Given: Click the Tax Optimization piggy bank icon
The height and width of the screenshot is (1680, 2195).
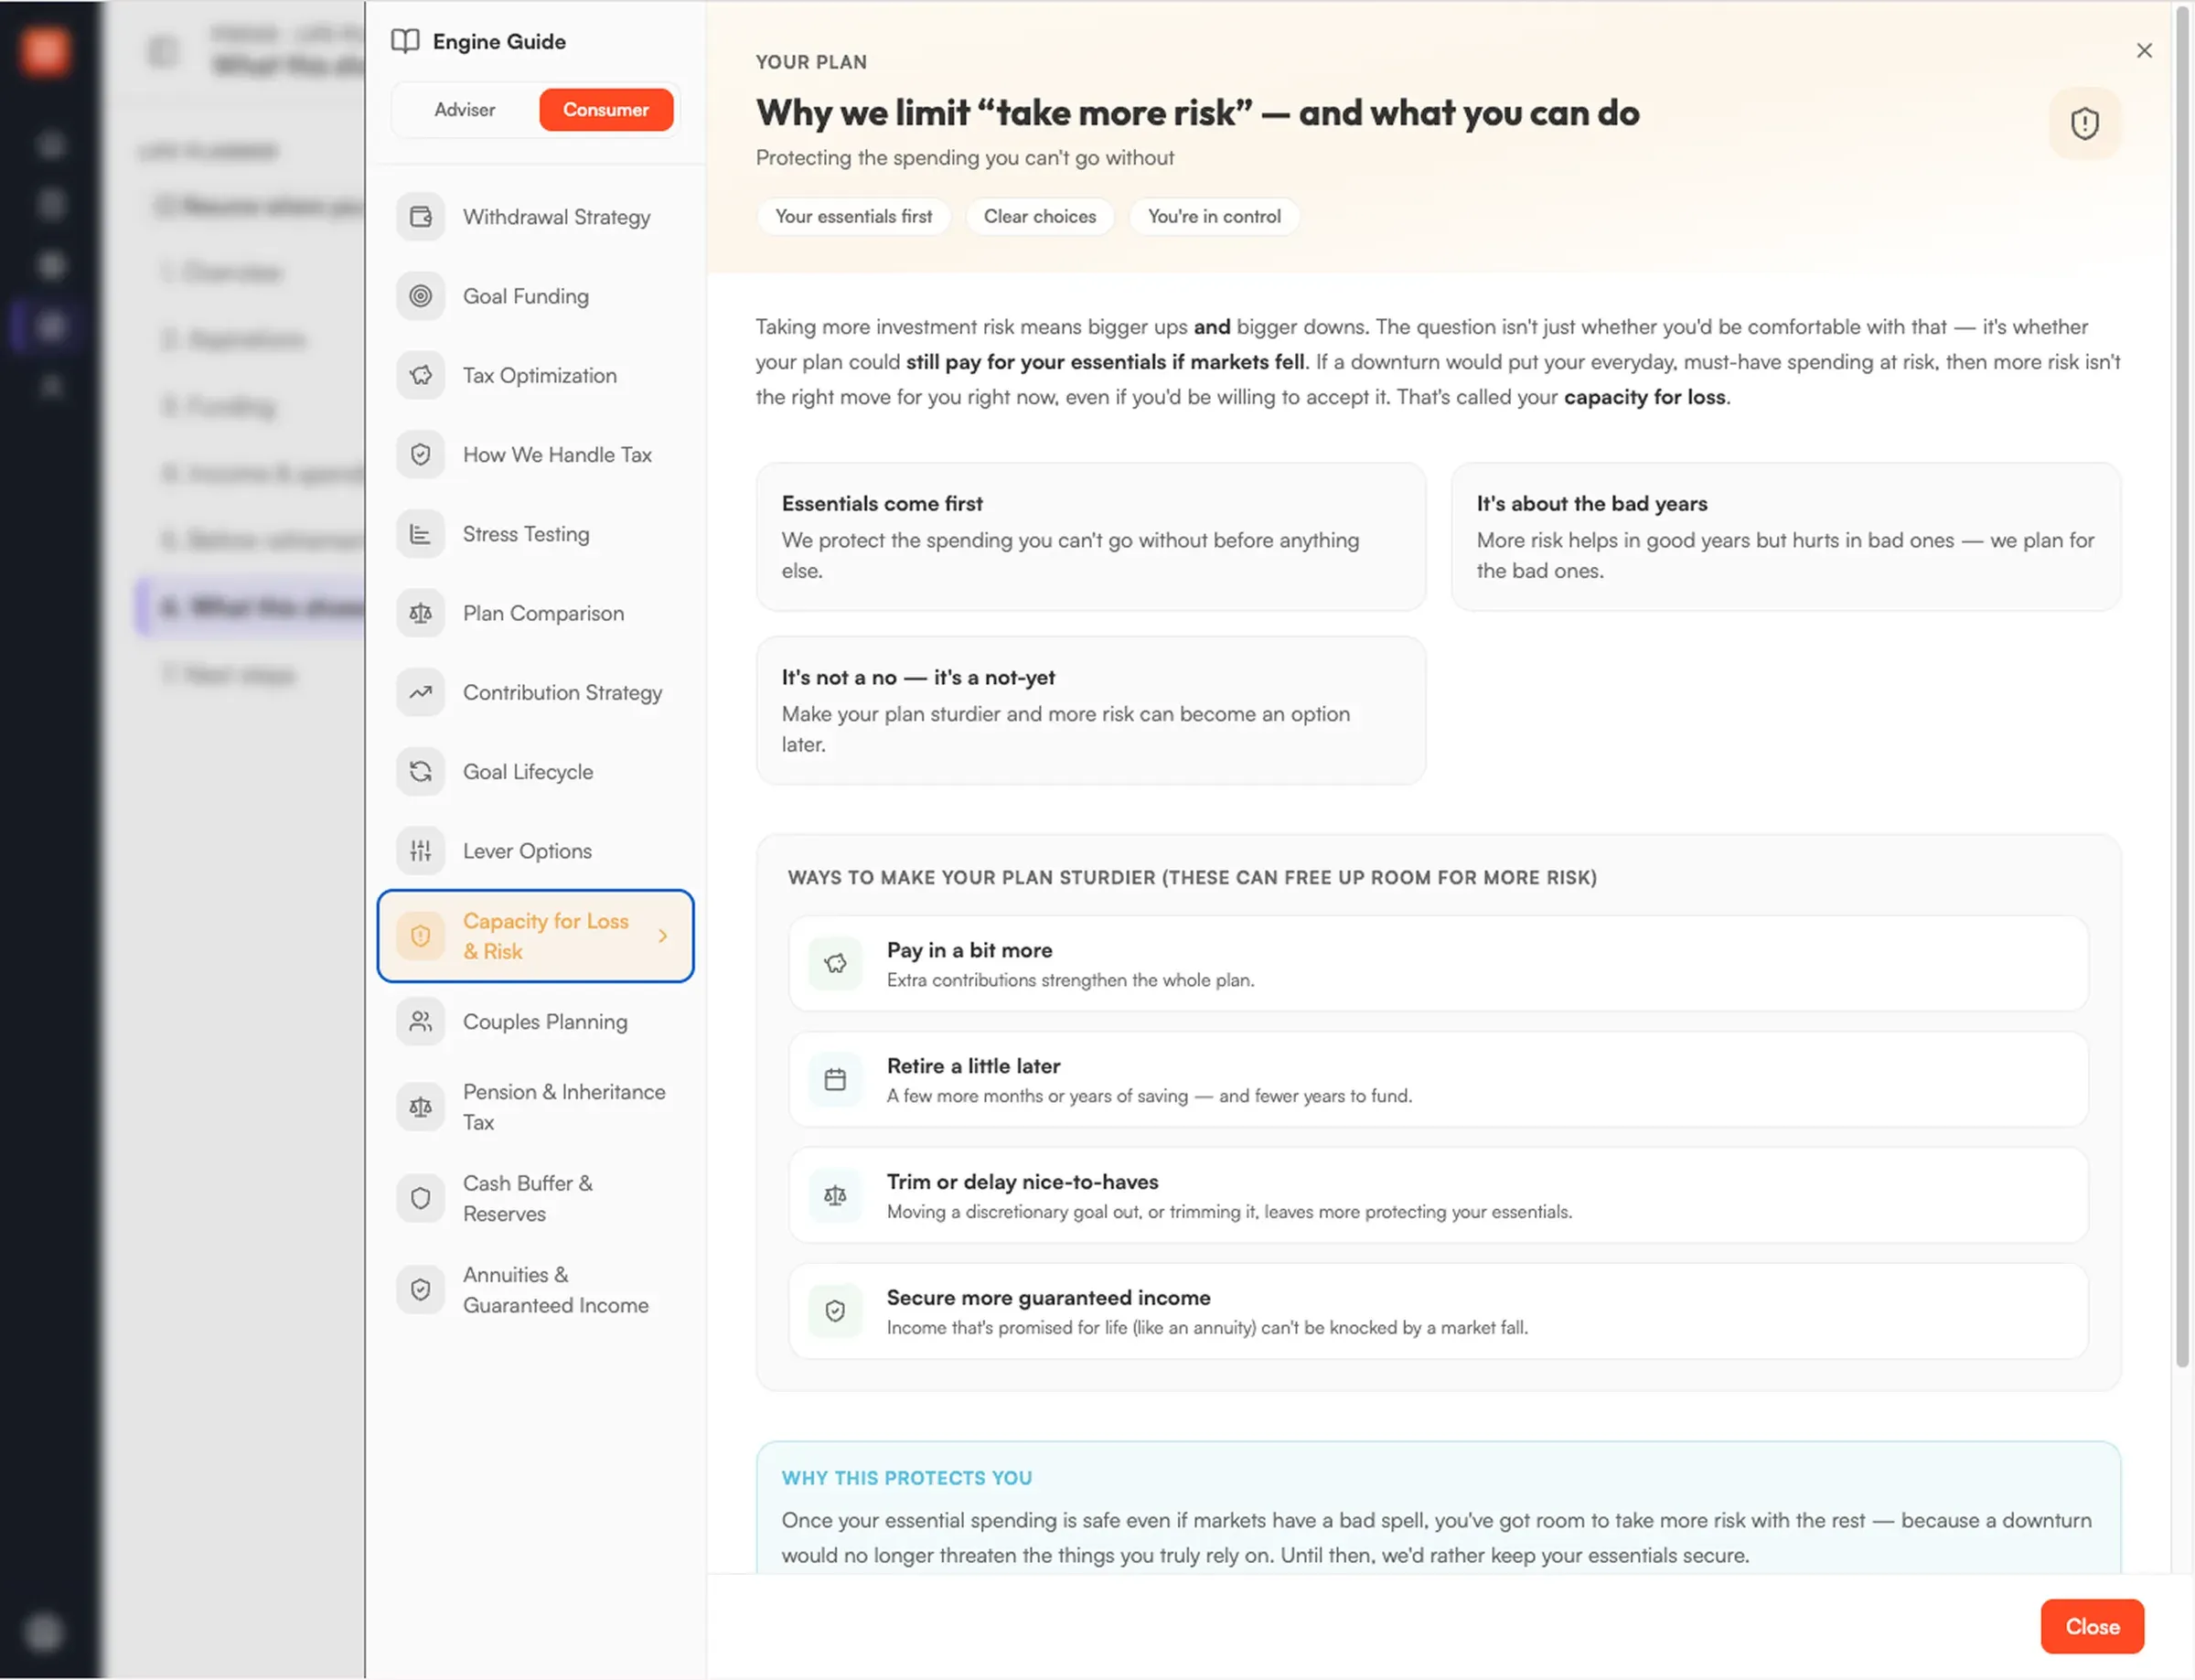Looking at the screenshot, I should coord(420,375).
